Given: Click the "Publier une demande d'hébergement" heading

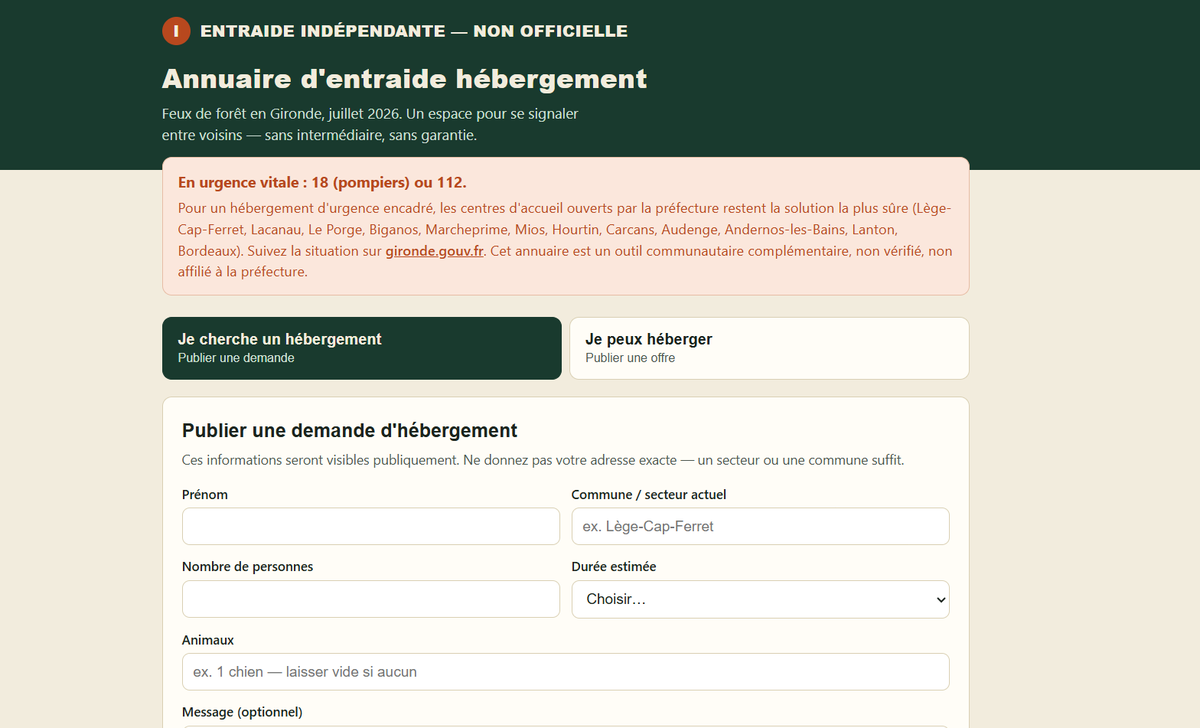Looking at the screenshot, I should click(x=350, y=431).
